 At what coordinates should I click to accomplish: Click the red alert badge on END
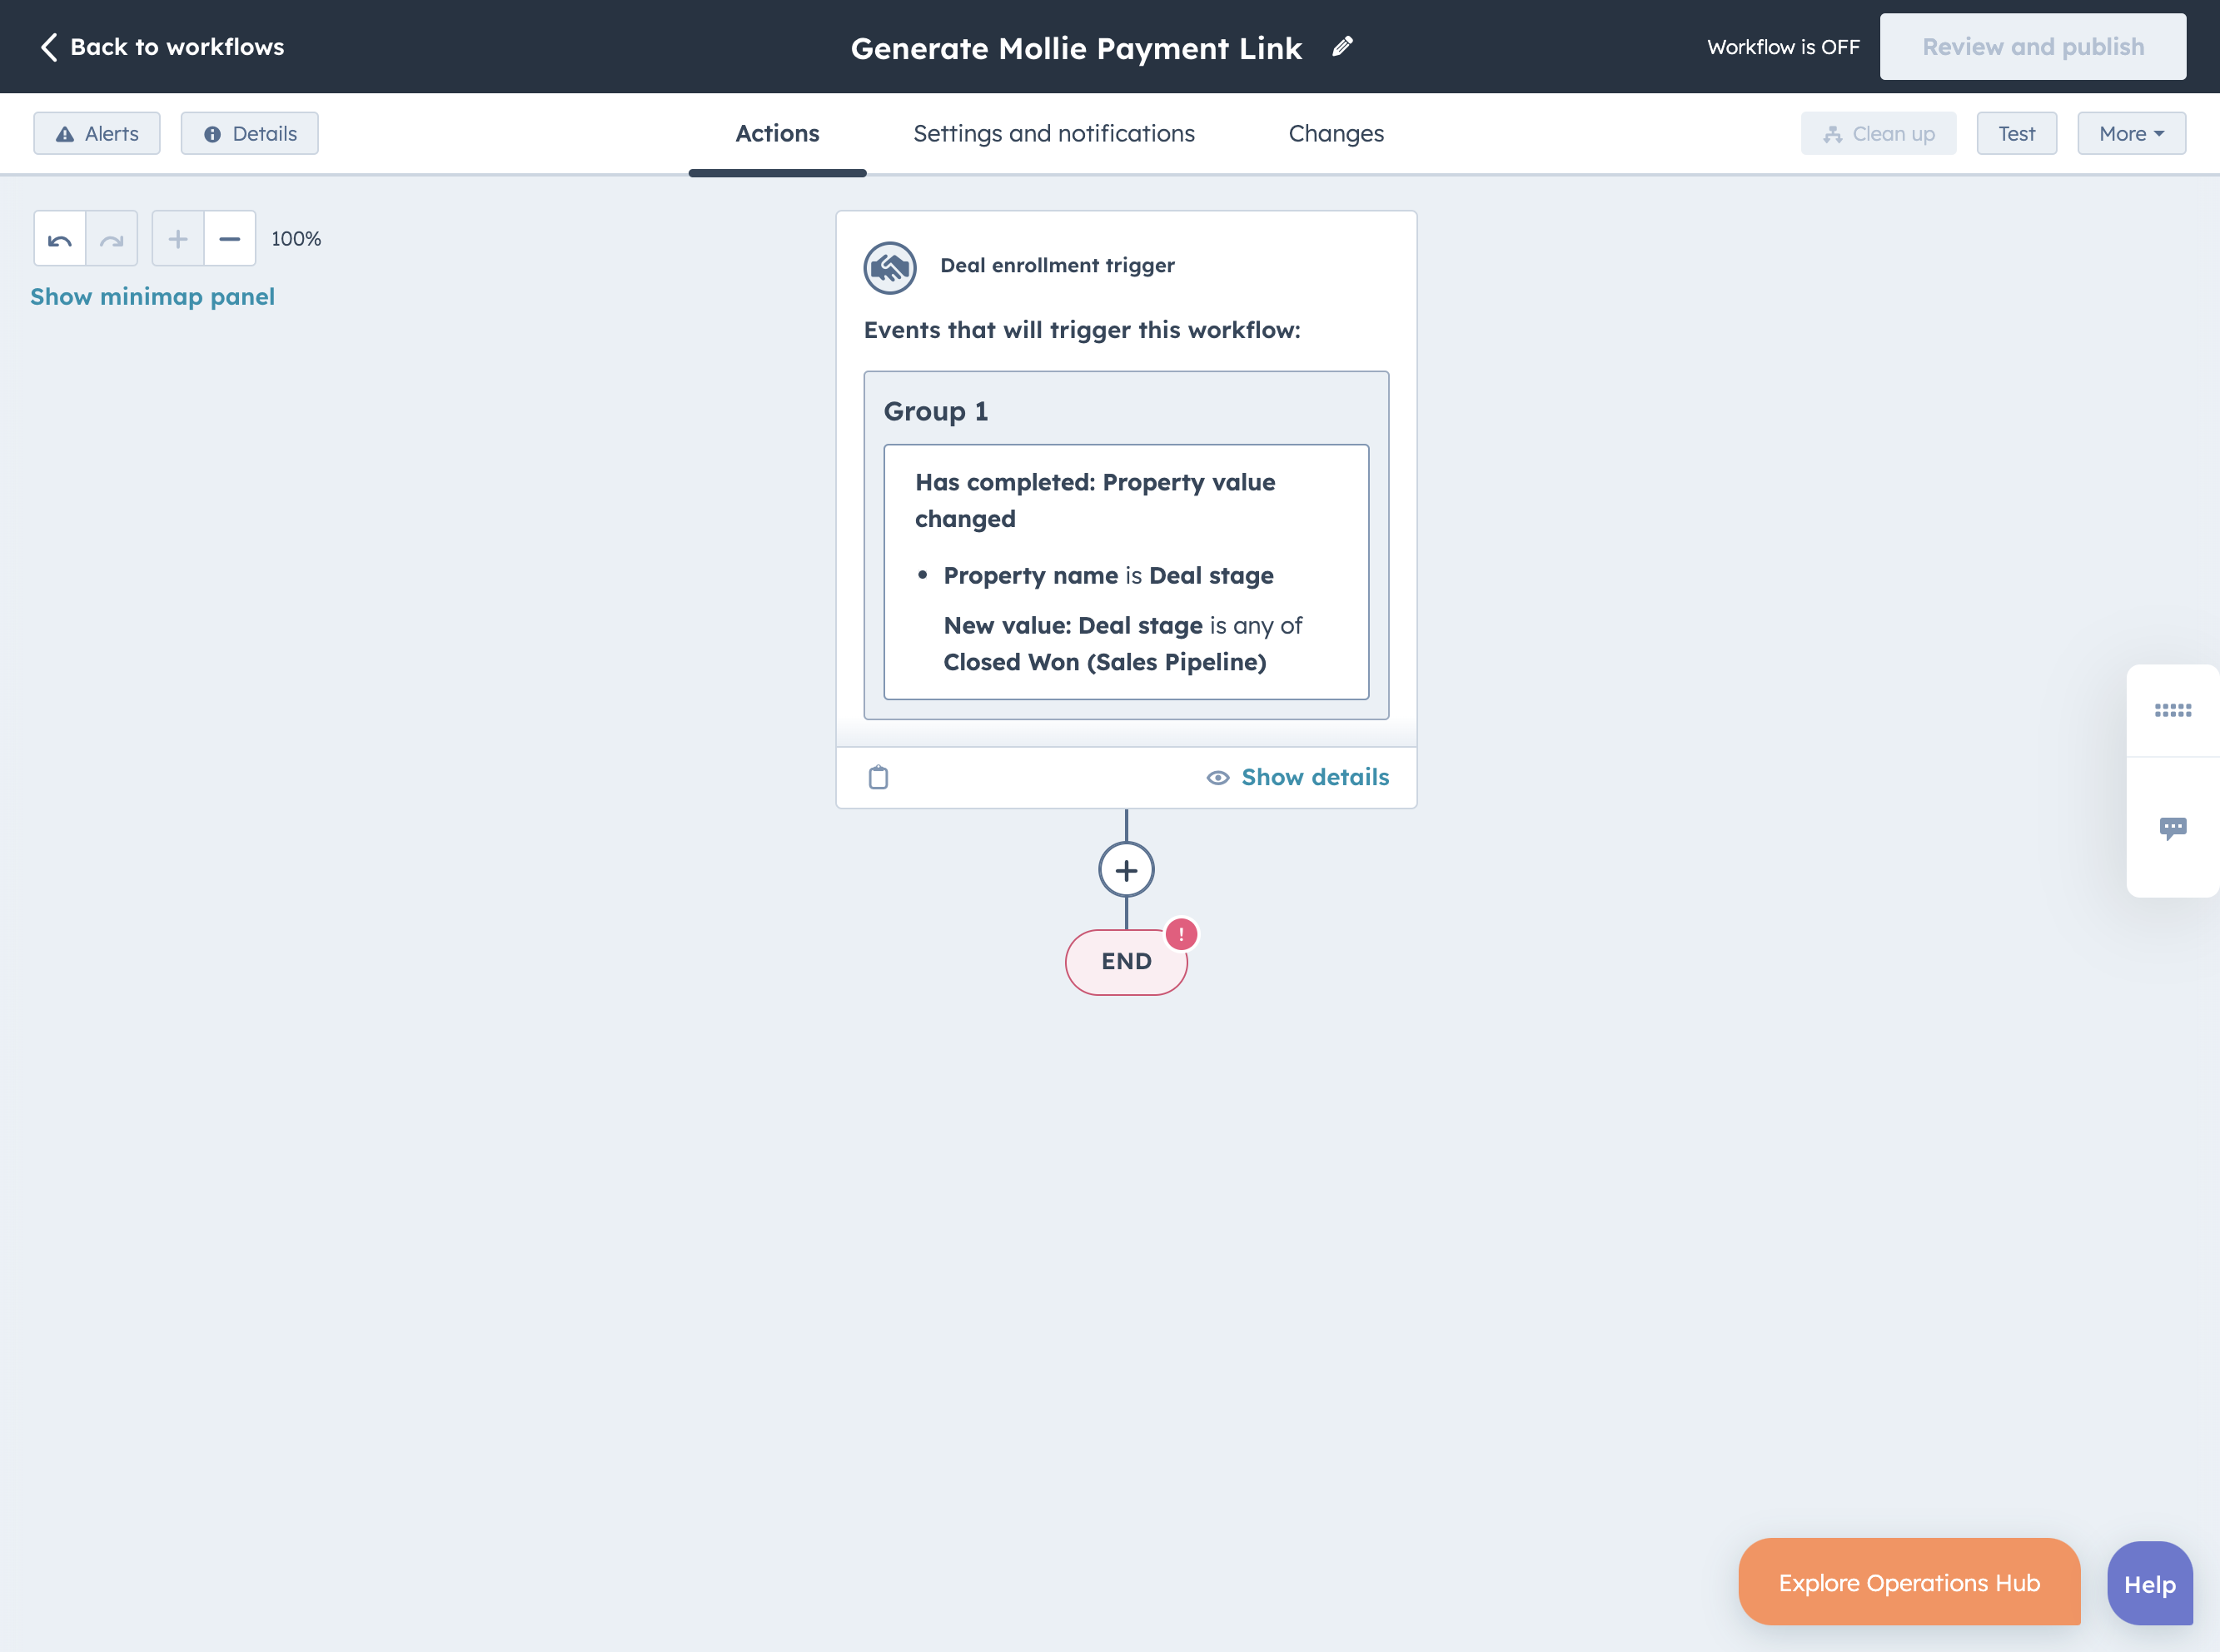pyautogui.click(x=1181, y=934)
